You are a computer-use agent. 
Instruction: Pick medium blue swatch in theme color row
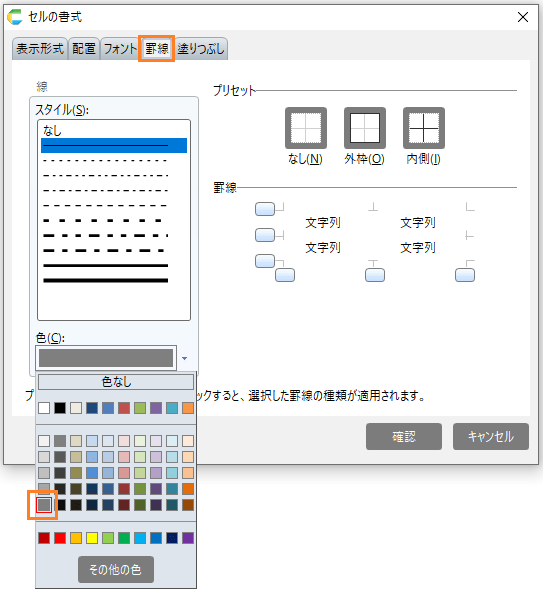click(108, 408)
